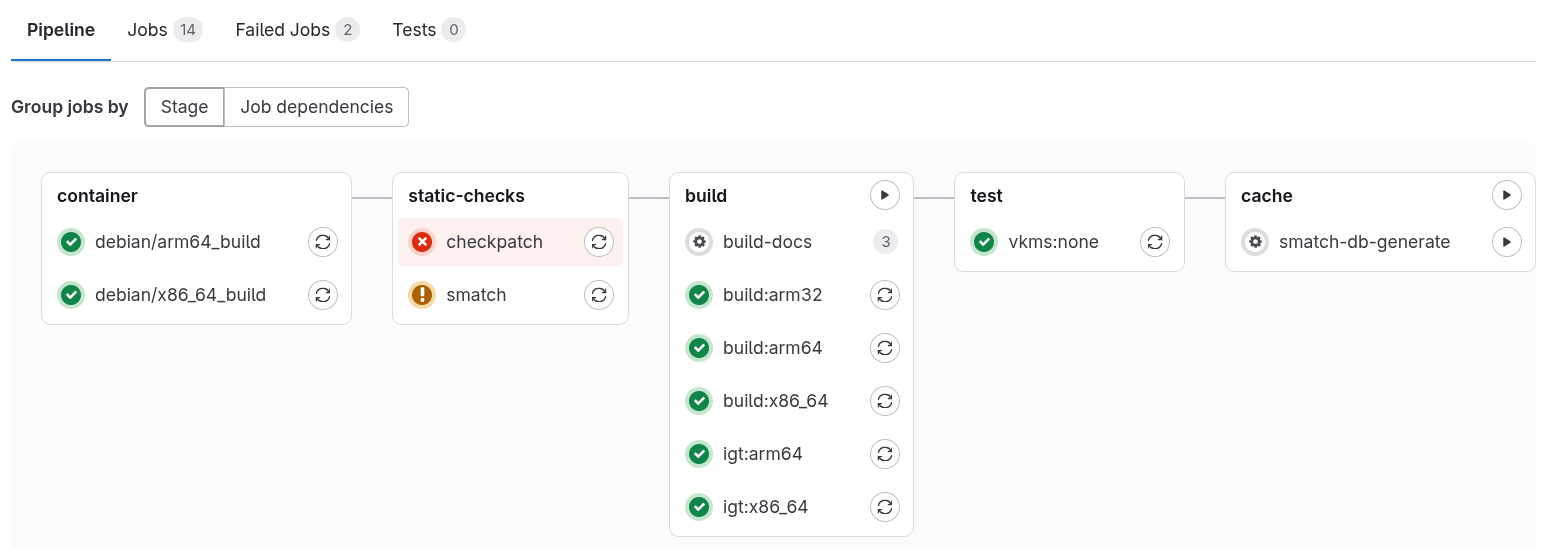Open the Failed Jobs tab
The image size is (1552, 548).
pyautogui.click(x=297, y=30)
